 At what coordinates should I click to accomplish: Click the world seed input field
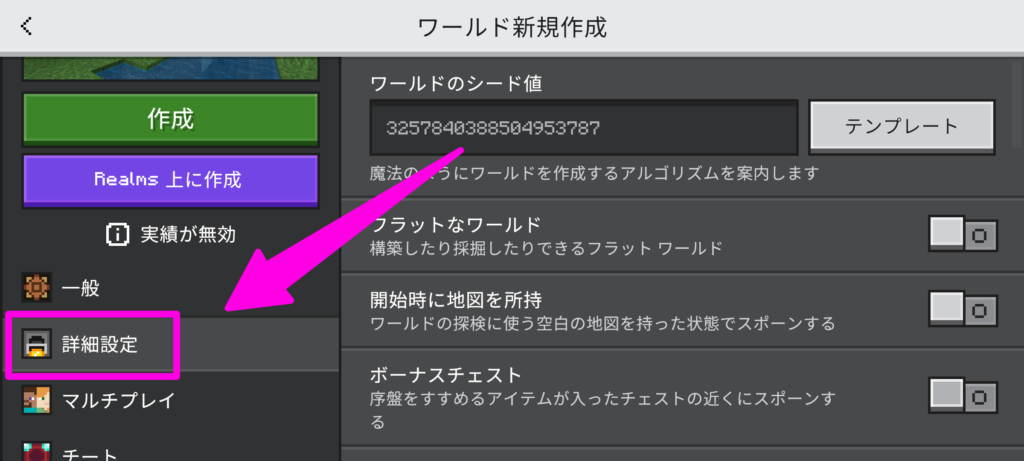pos(584,127)
